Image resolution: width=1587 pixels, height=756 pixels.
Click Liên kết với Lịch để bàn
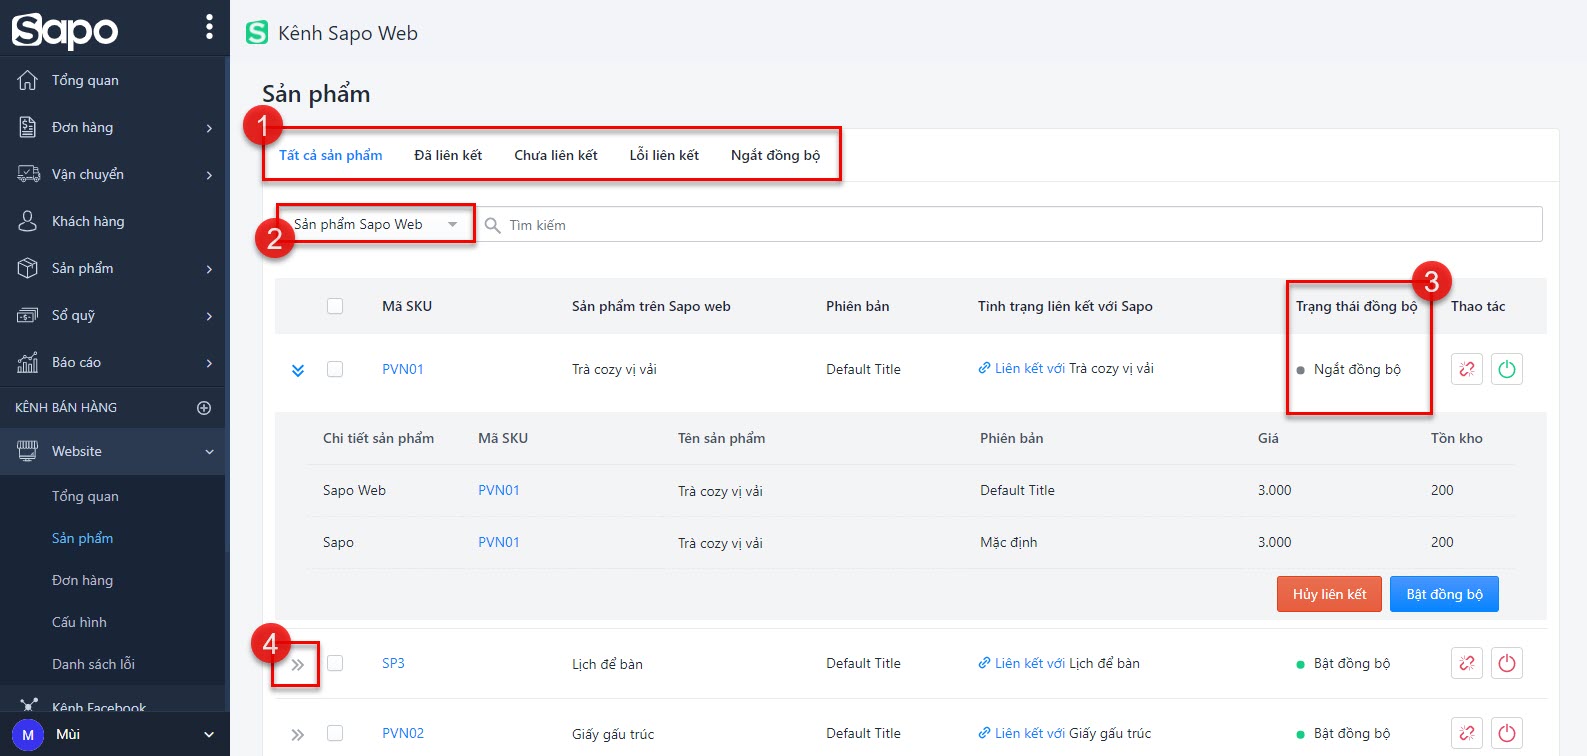[x=1059, y=663]
